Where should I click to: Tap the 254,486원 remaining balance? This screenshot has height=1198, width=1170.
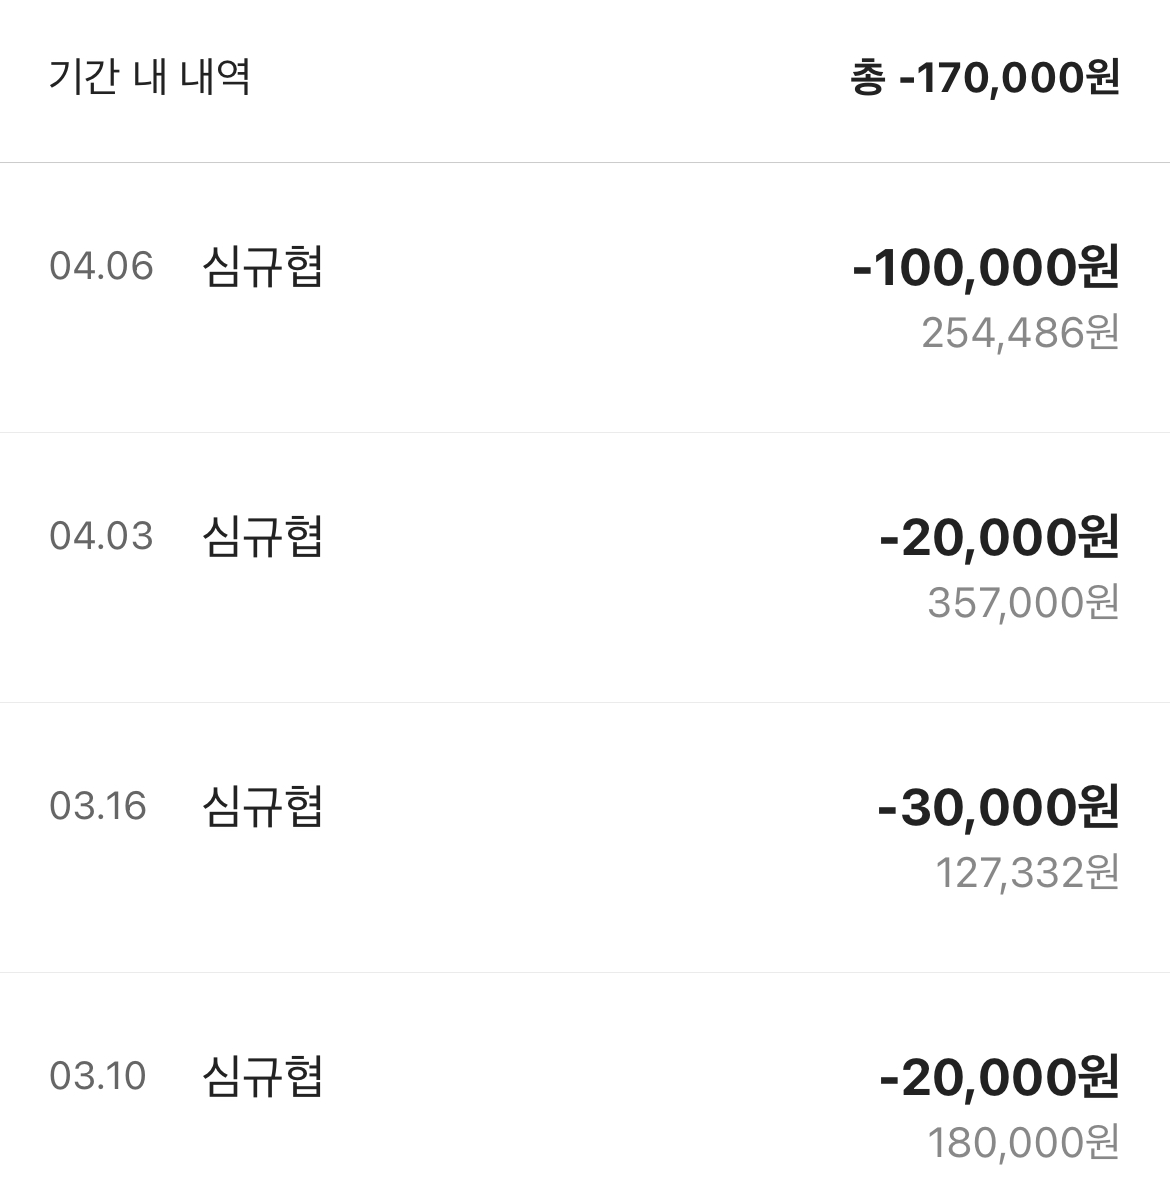[1020, 333]
